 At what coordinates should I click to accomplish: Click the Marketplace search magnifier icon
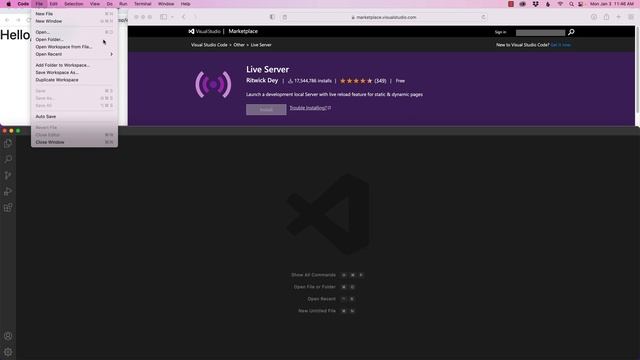(x=571, y=32)
